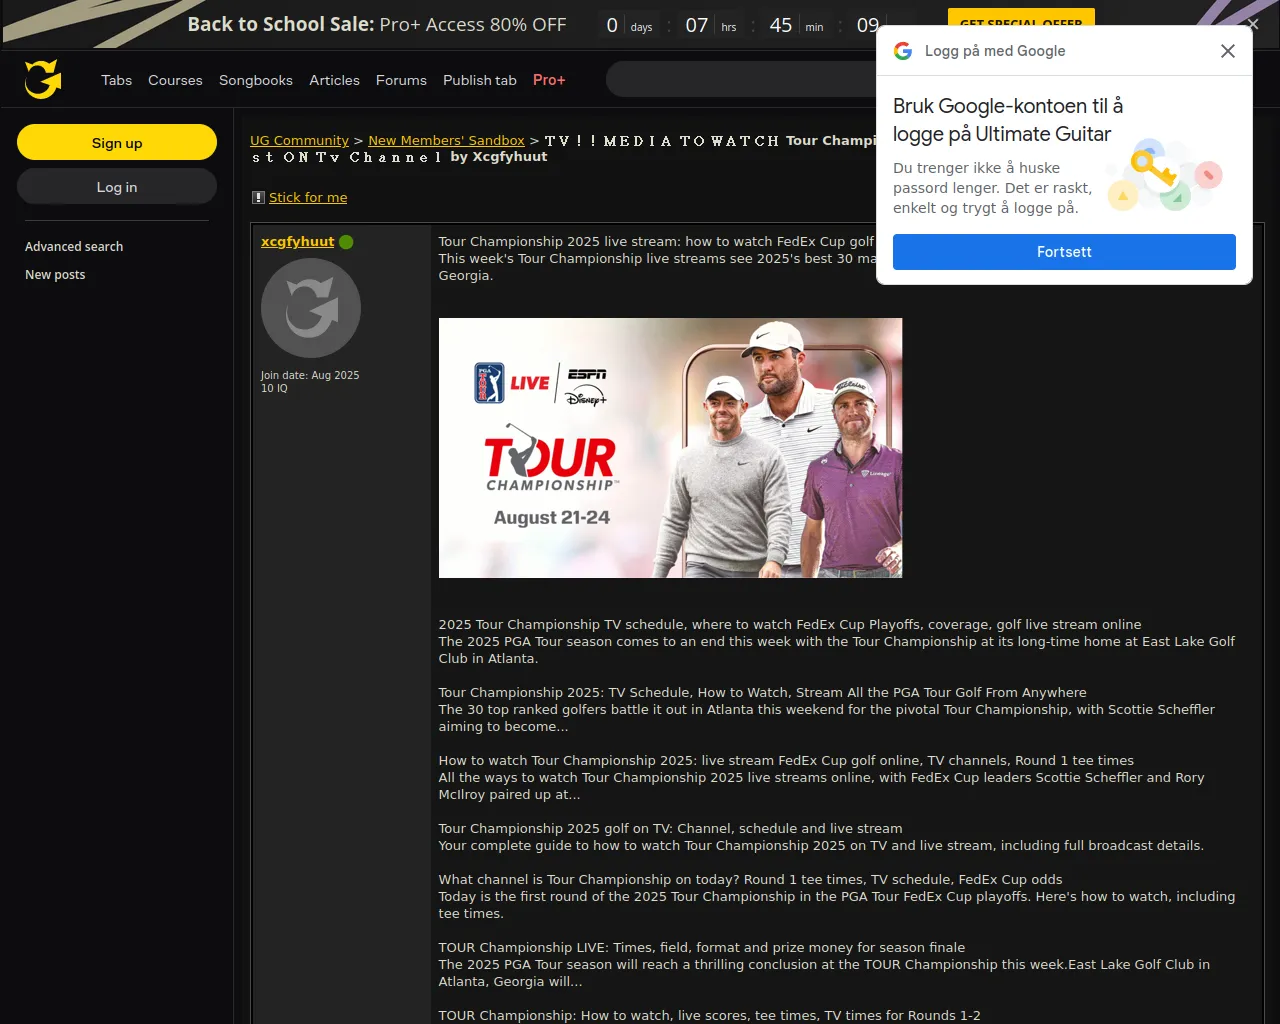Open the Courses menu
The image size is (1280, 1024).
tap(175, 80)
